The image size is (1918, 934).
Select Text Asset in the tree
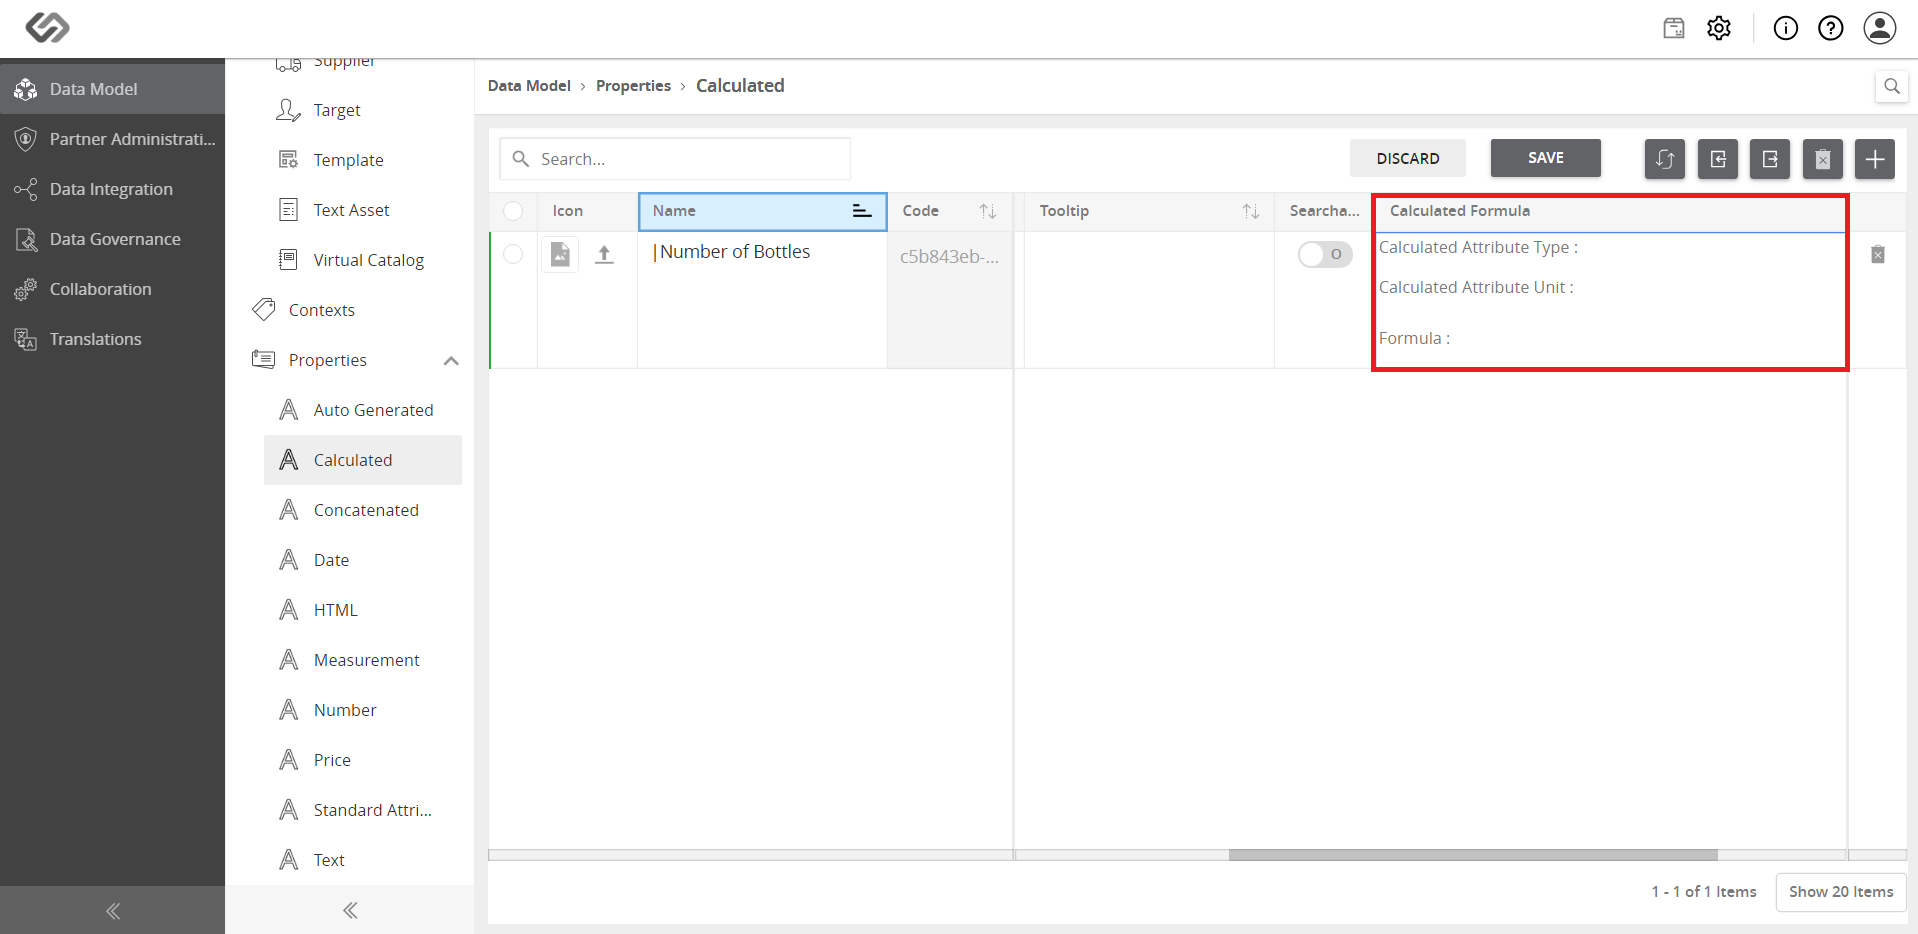363,210
